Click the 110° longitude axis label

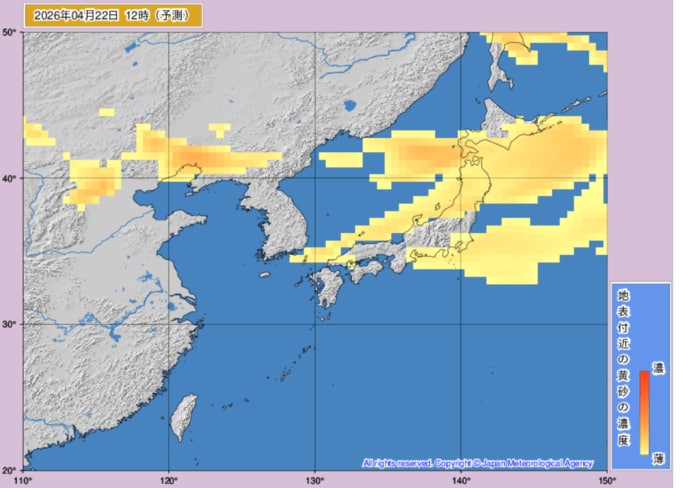(23, 479)
